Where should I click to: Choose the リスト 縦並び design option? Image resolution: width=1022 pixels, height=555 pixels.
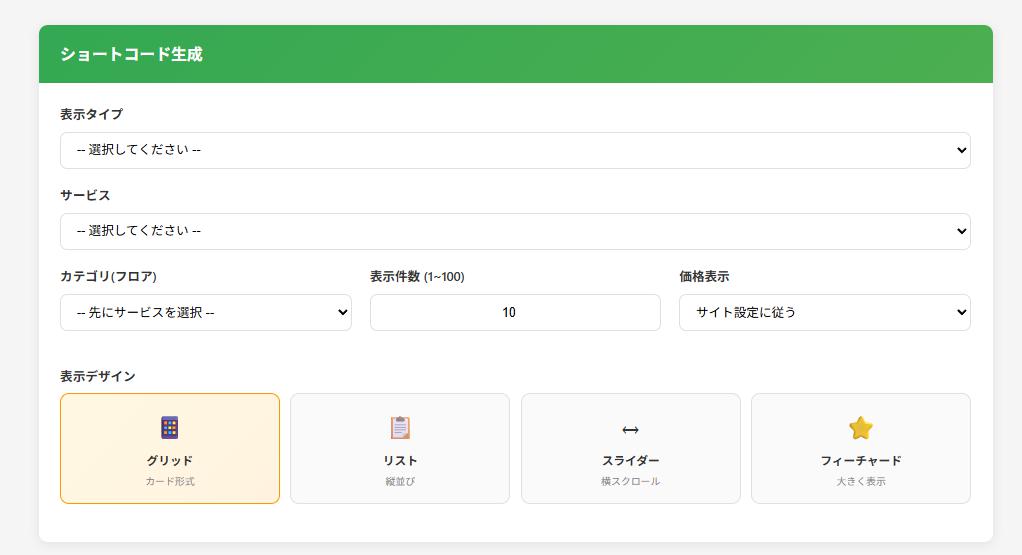point(400,449)
